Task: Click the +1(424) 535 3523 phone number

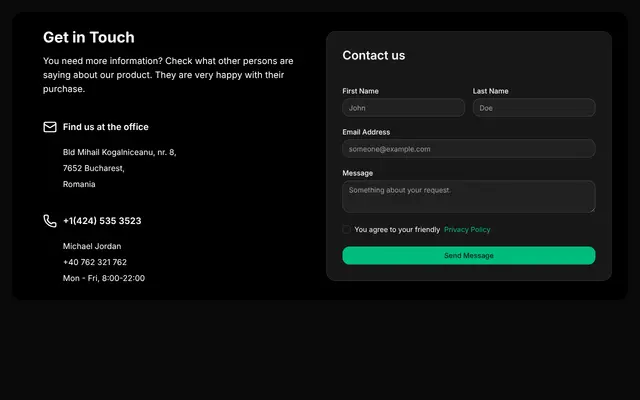Action: click(x=102, y=221)
